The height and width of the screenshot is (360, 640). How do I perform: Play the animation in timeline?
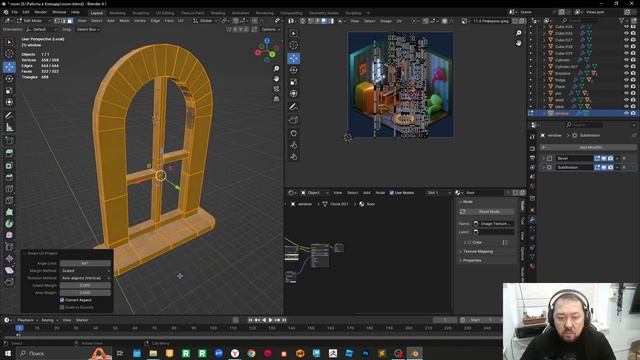(270, 320)
